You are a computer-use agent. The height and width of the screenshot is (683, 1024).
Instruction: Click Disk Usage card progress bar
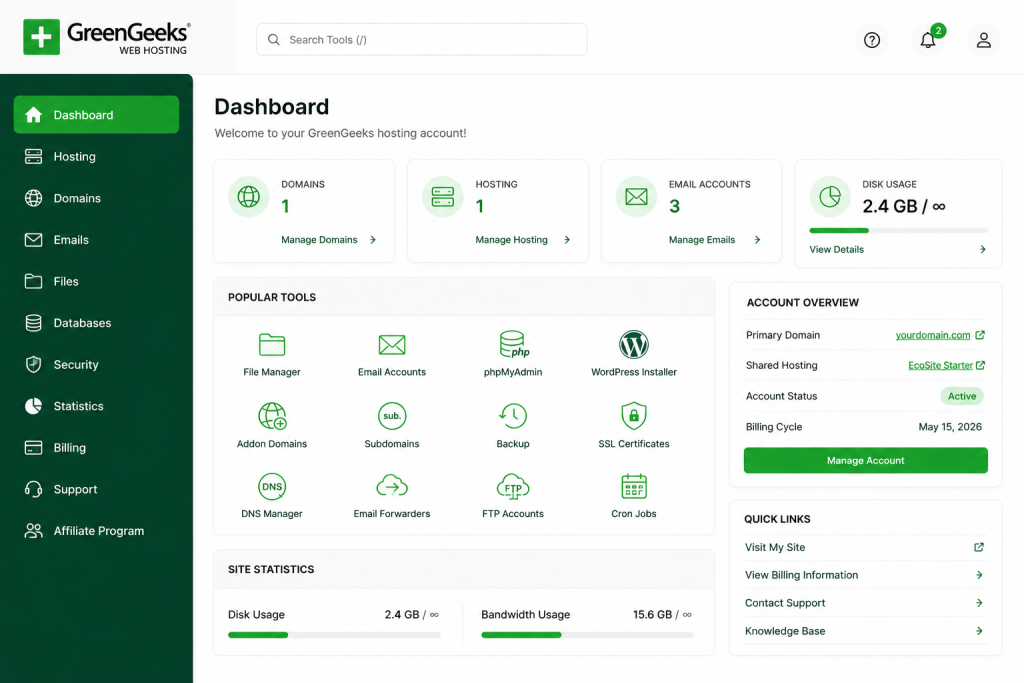(898, 230)
